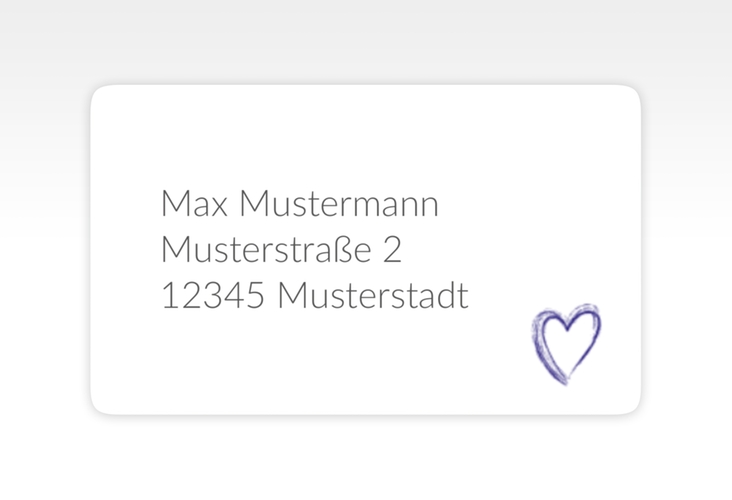
Task: Click the background below the address label
Action: [x=365, y=458]
